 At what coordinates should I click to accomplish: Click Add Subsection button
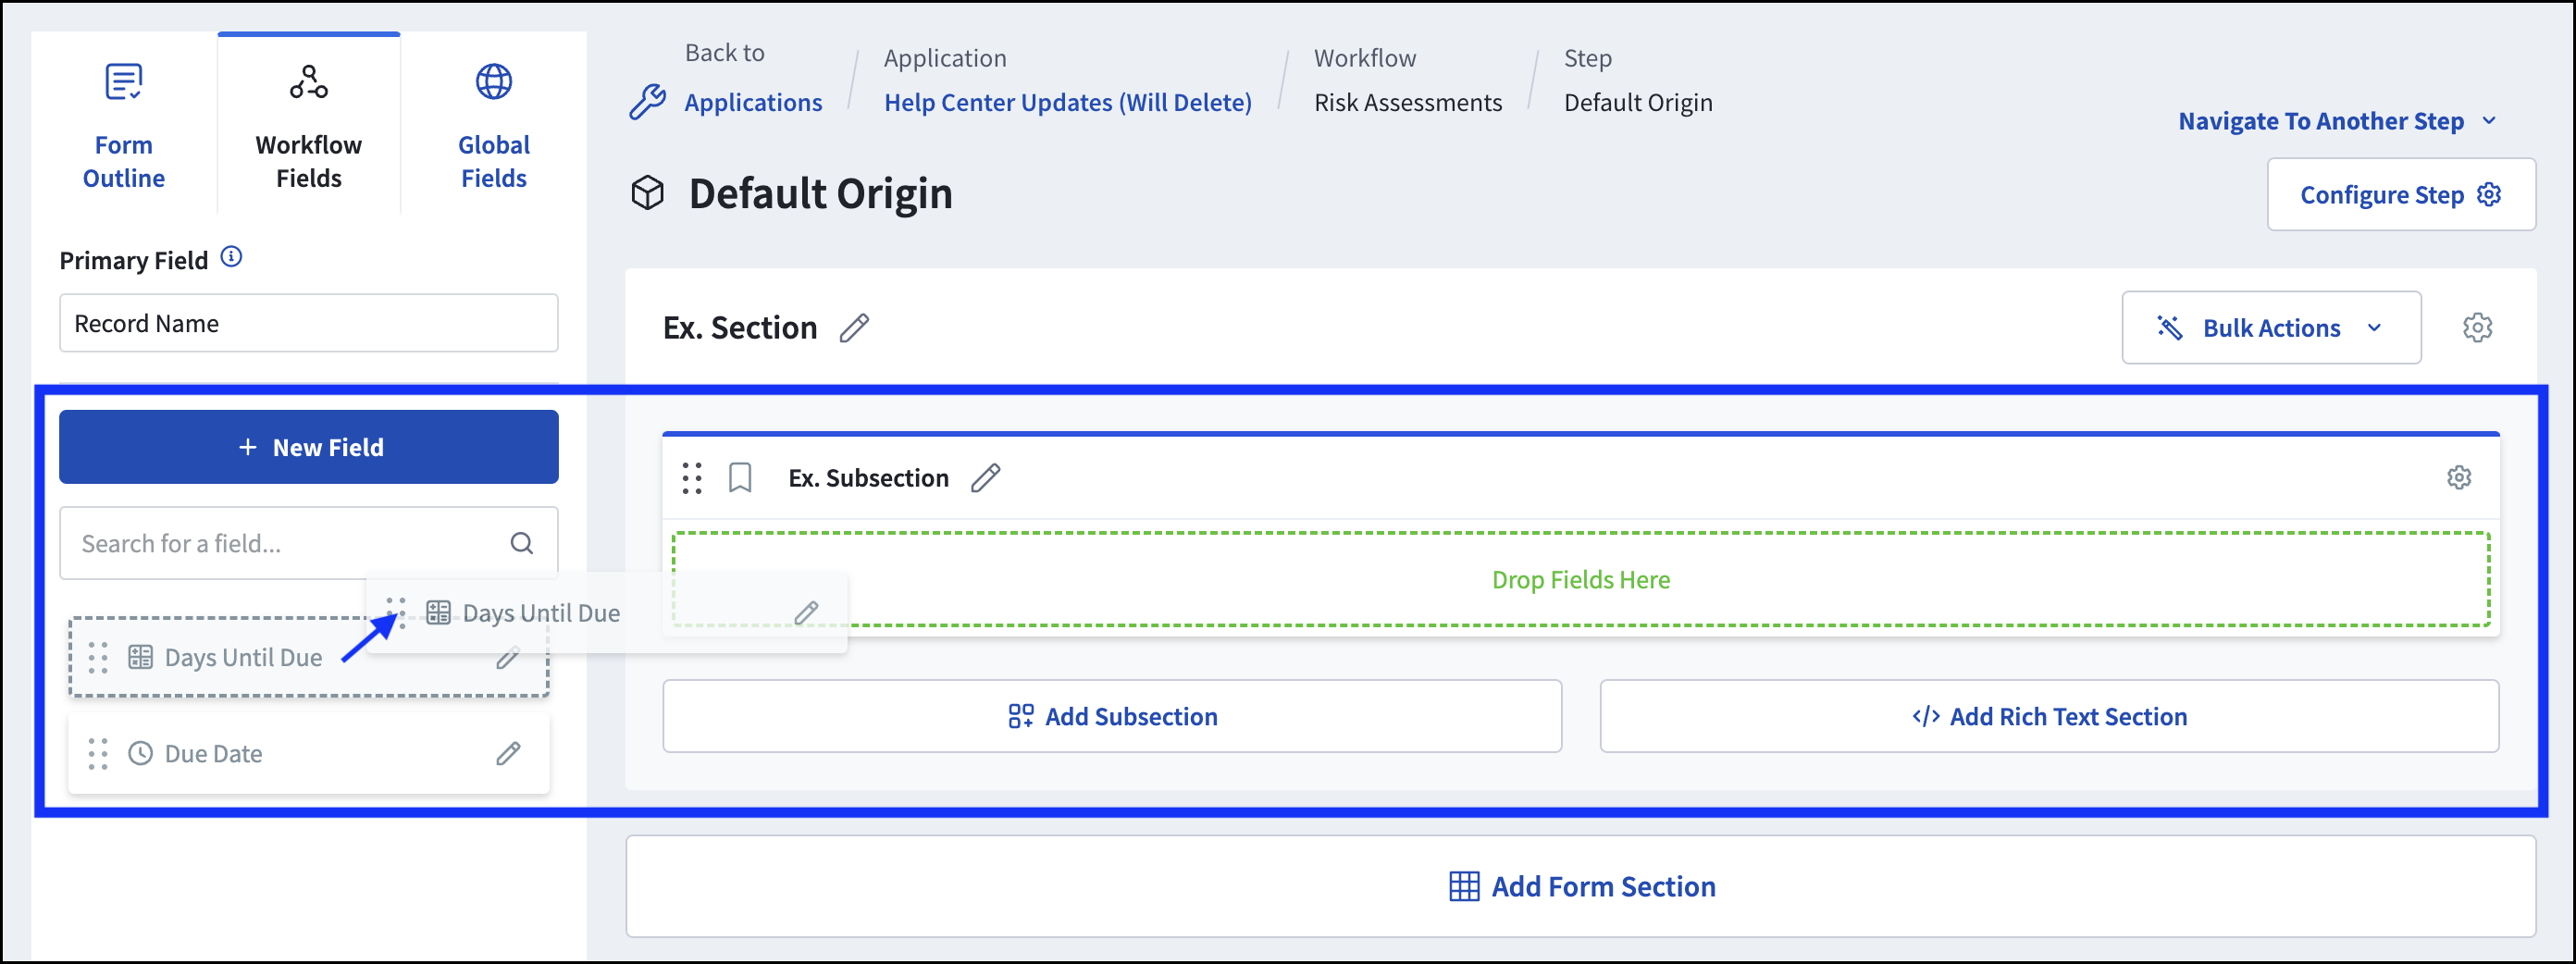1112,716
